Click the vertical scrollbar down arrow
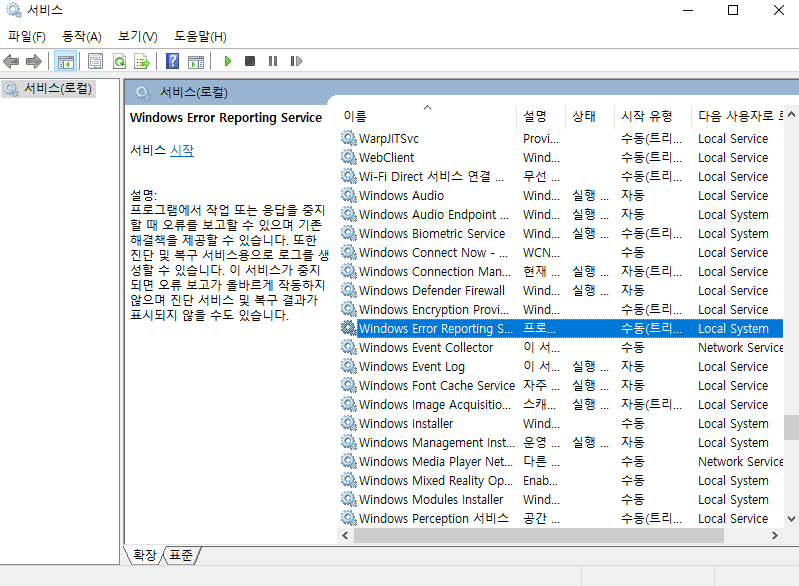Screen dimensions: 799x586 coord(791,519)
